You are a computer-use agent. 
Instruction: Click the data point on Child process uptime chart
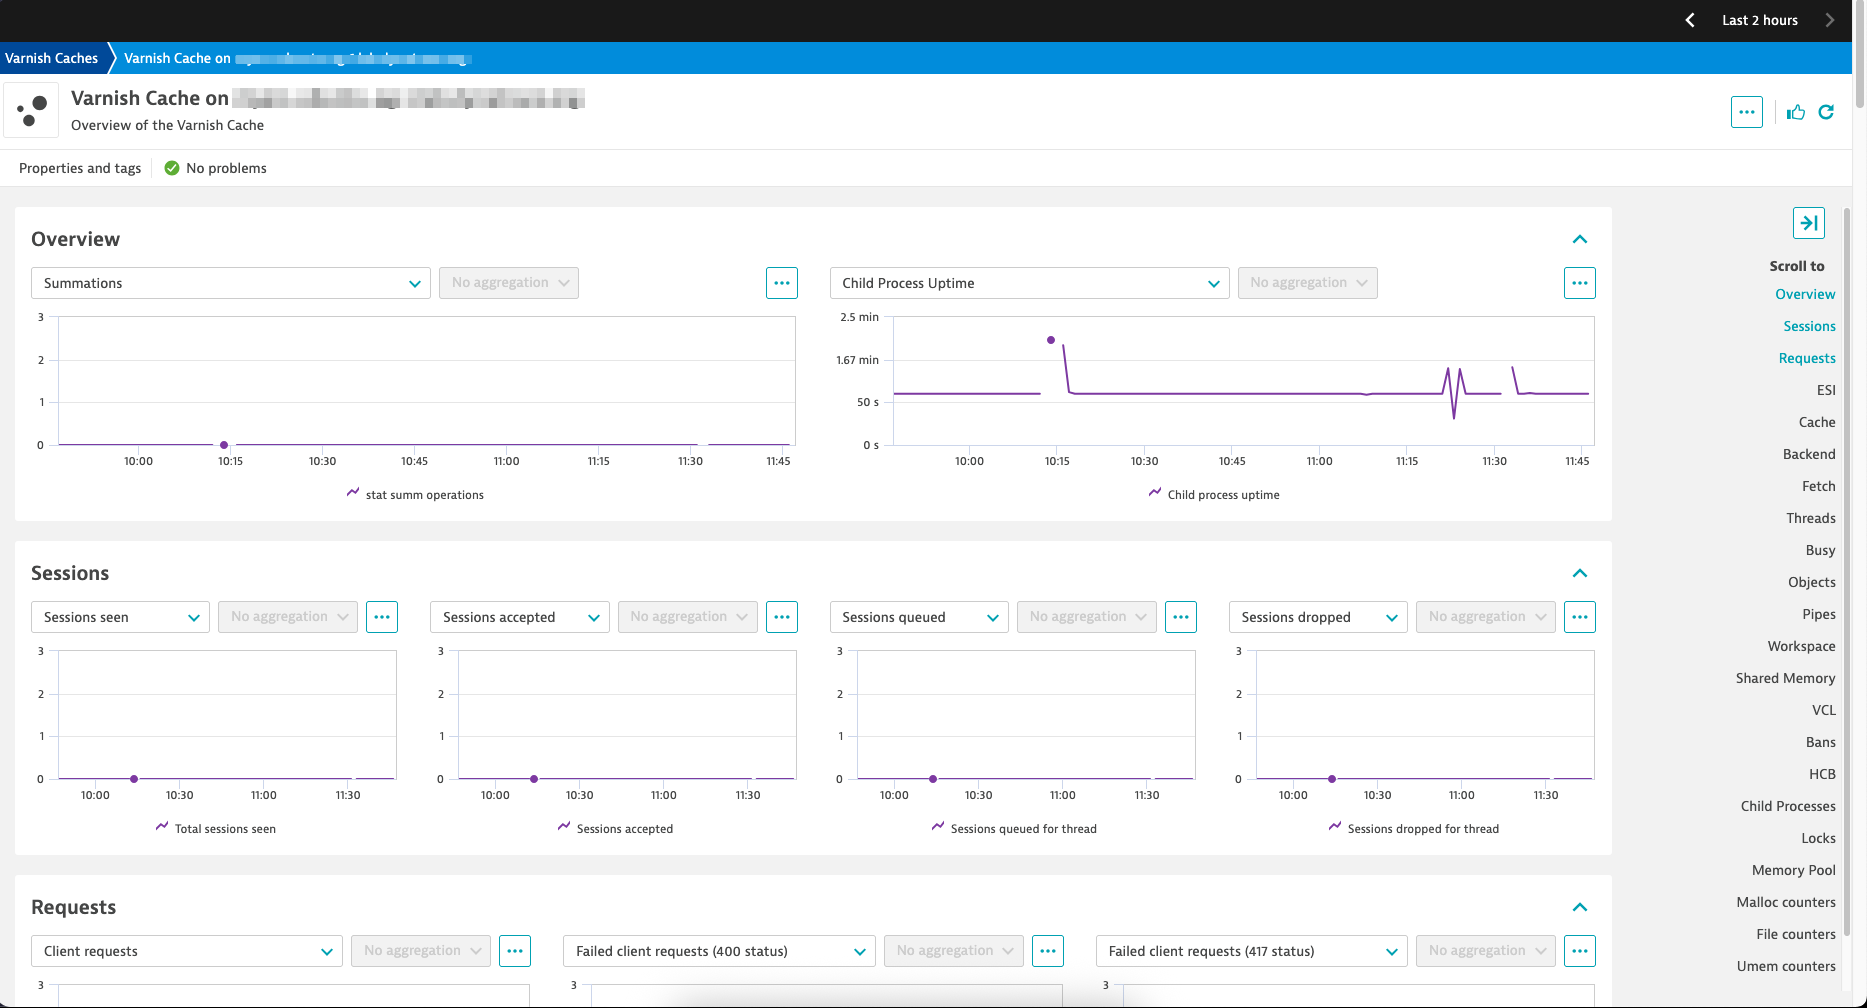coord(1050,340)
